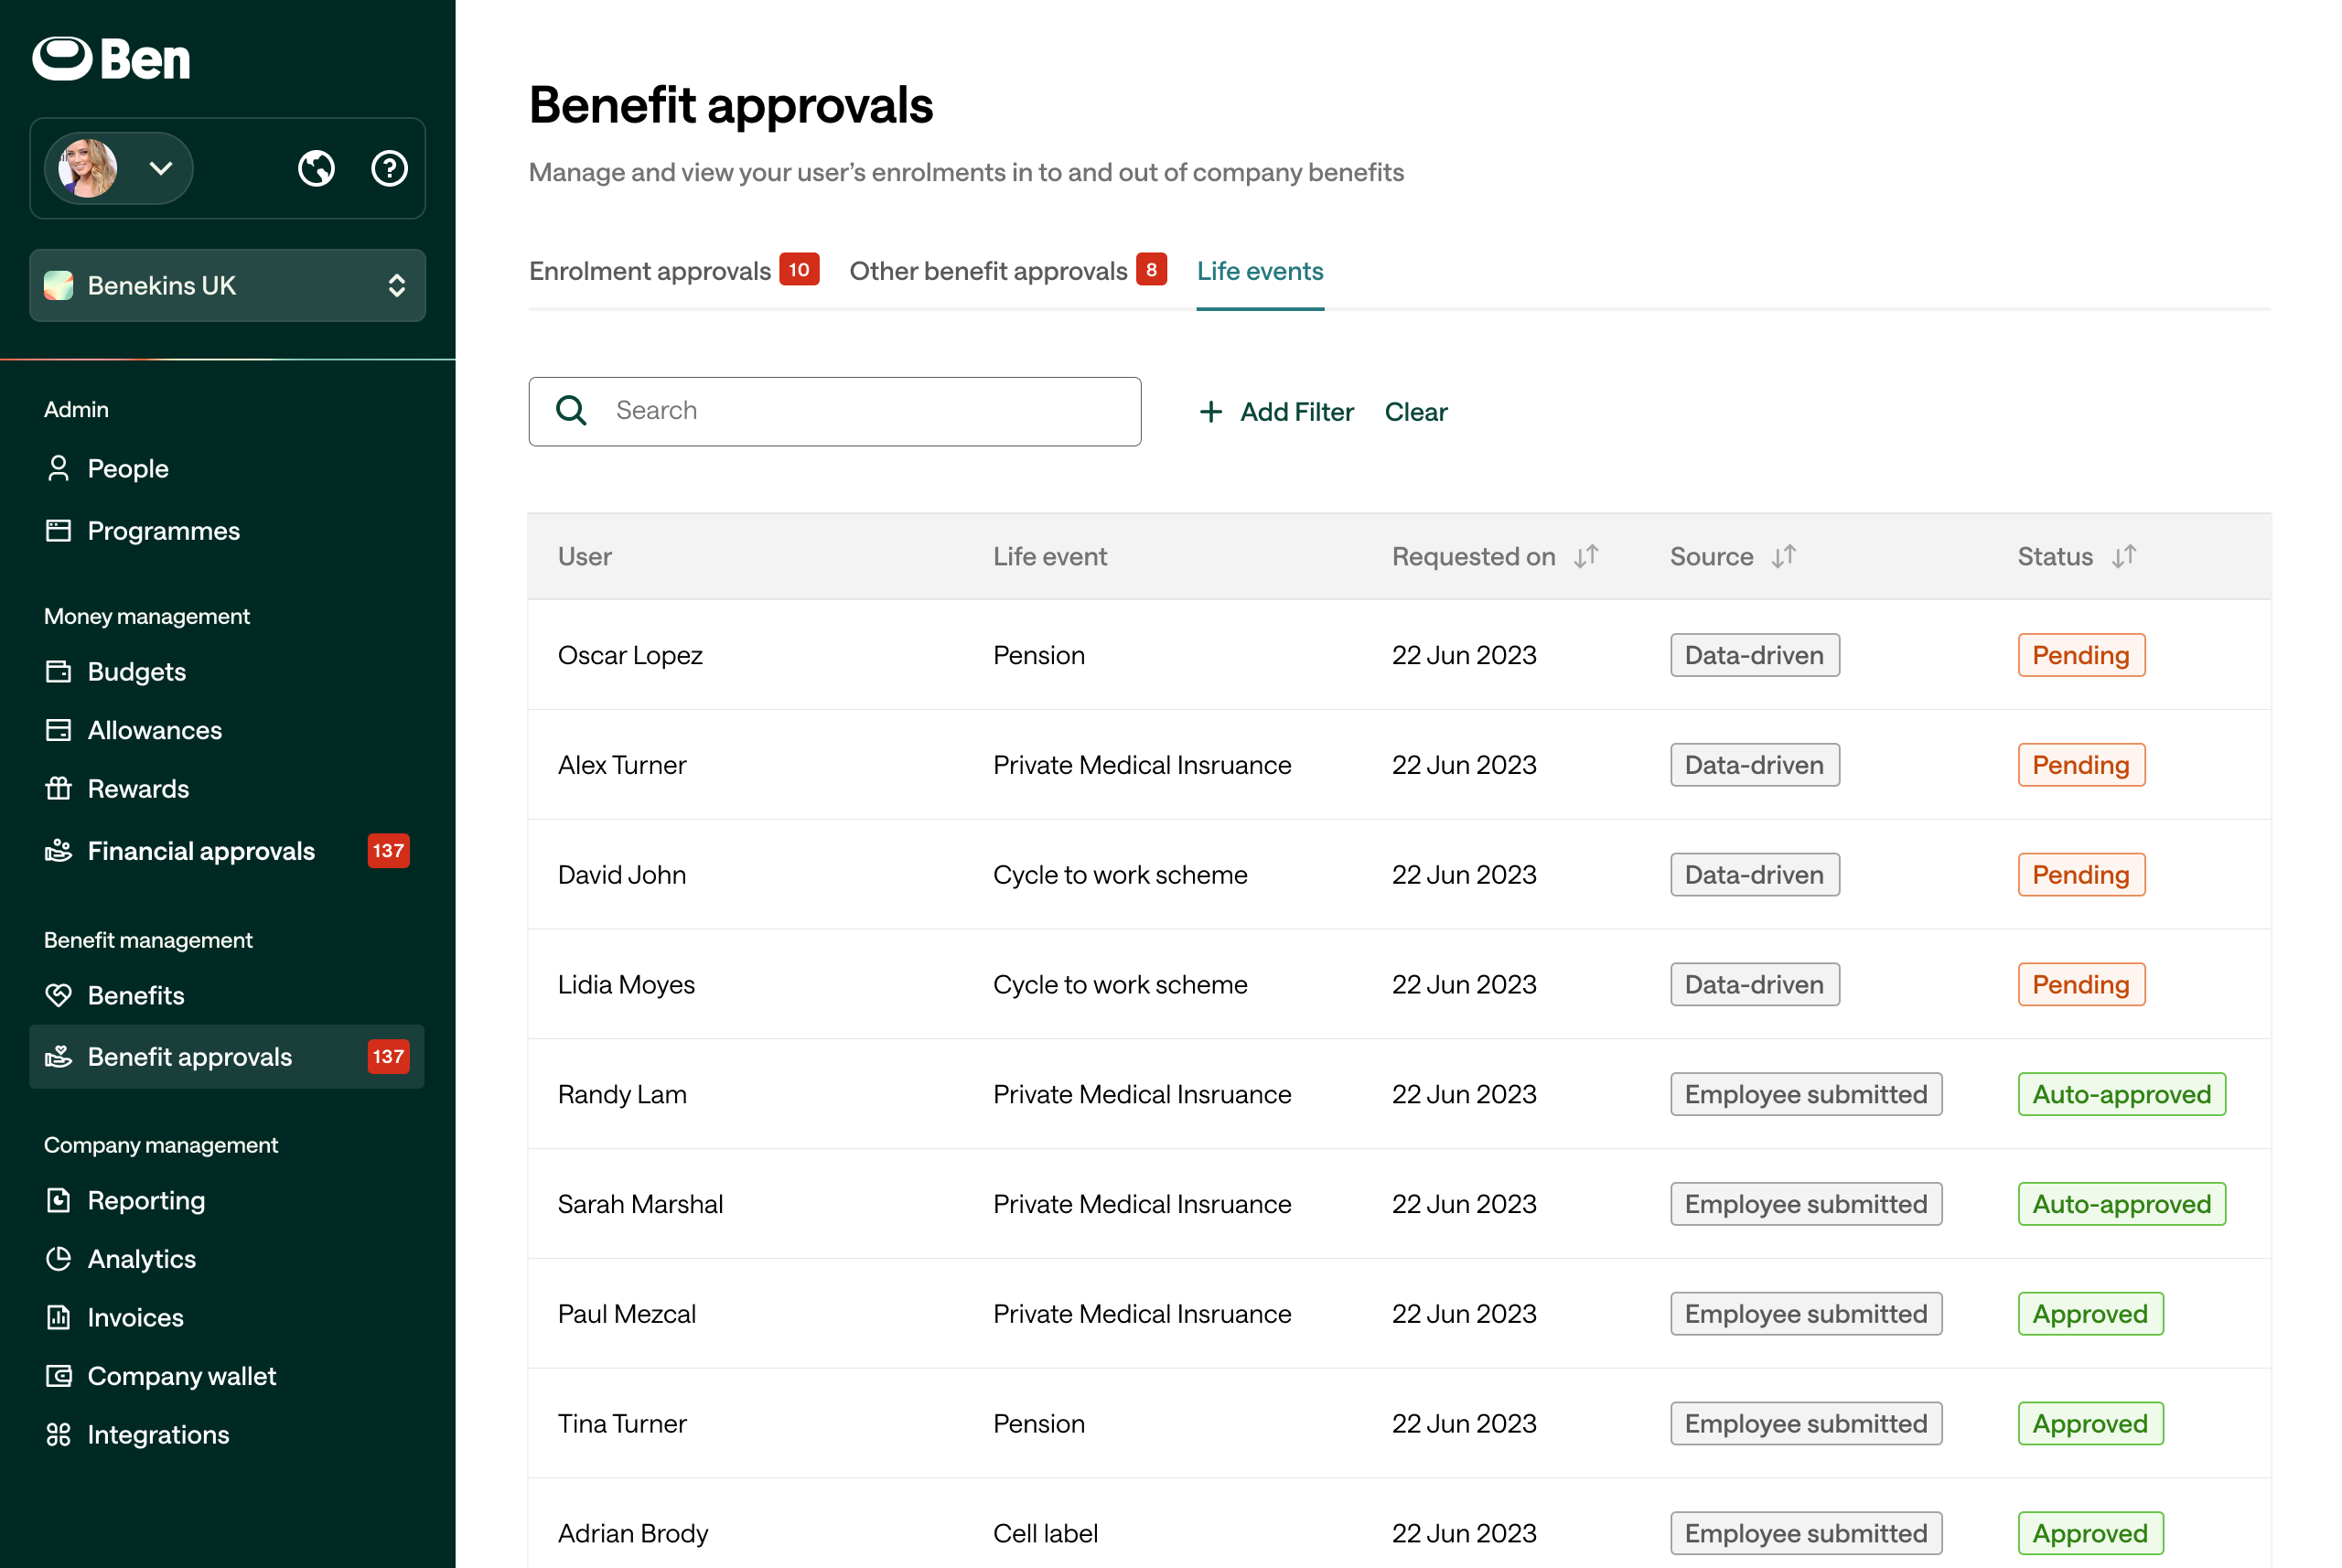
Task: Open the Benekins UK company selector
Action: click(227, 286)
